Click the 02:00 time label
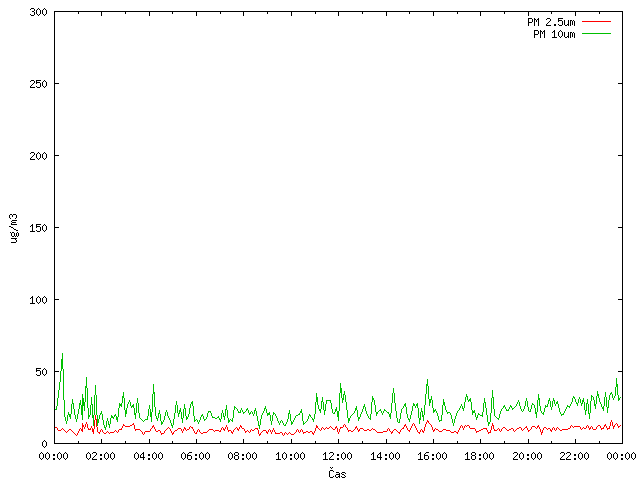Viewport: 640px width, 480px height. click(x=100, y=456)
